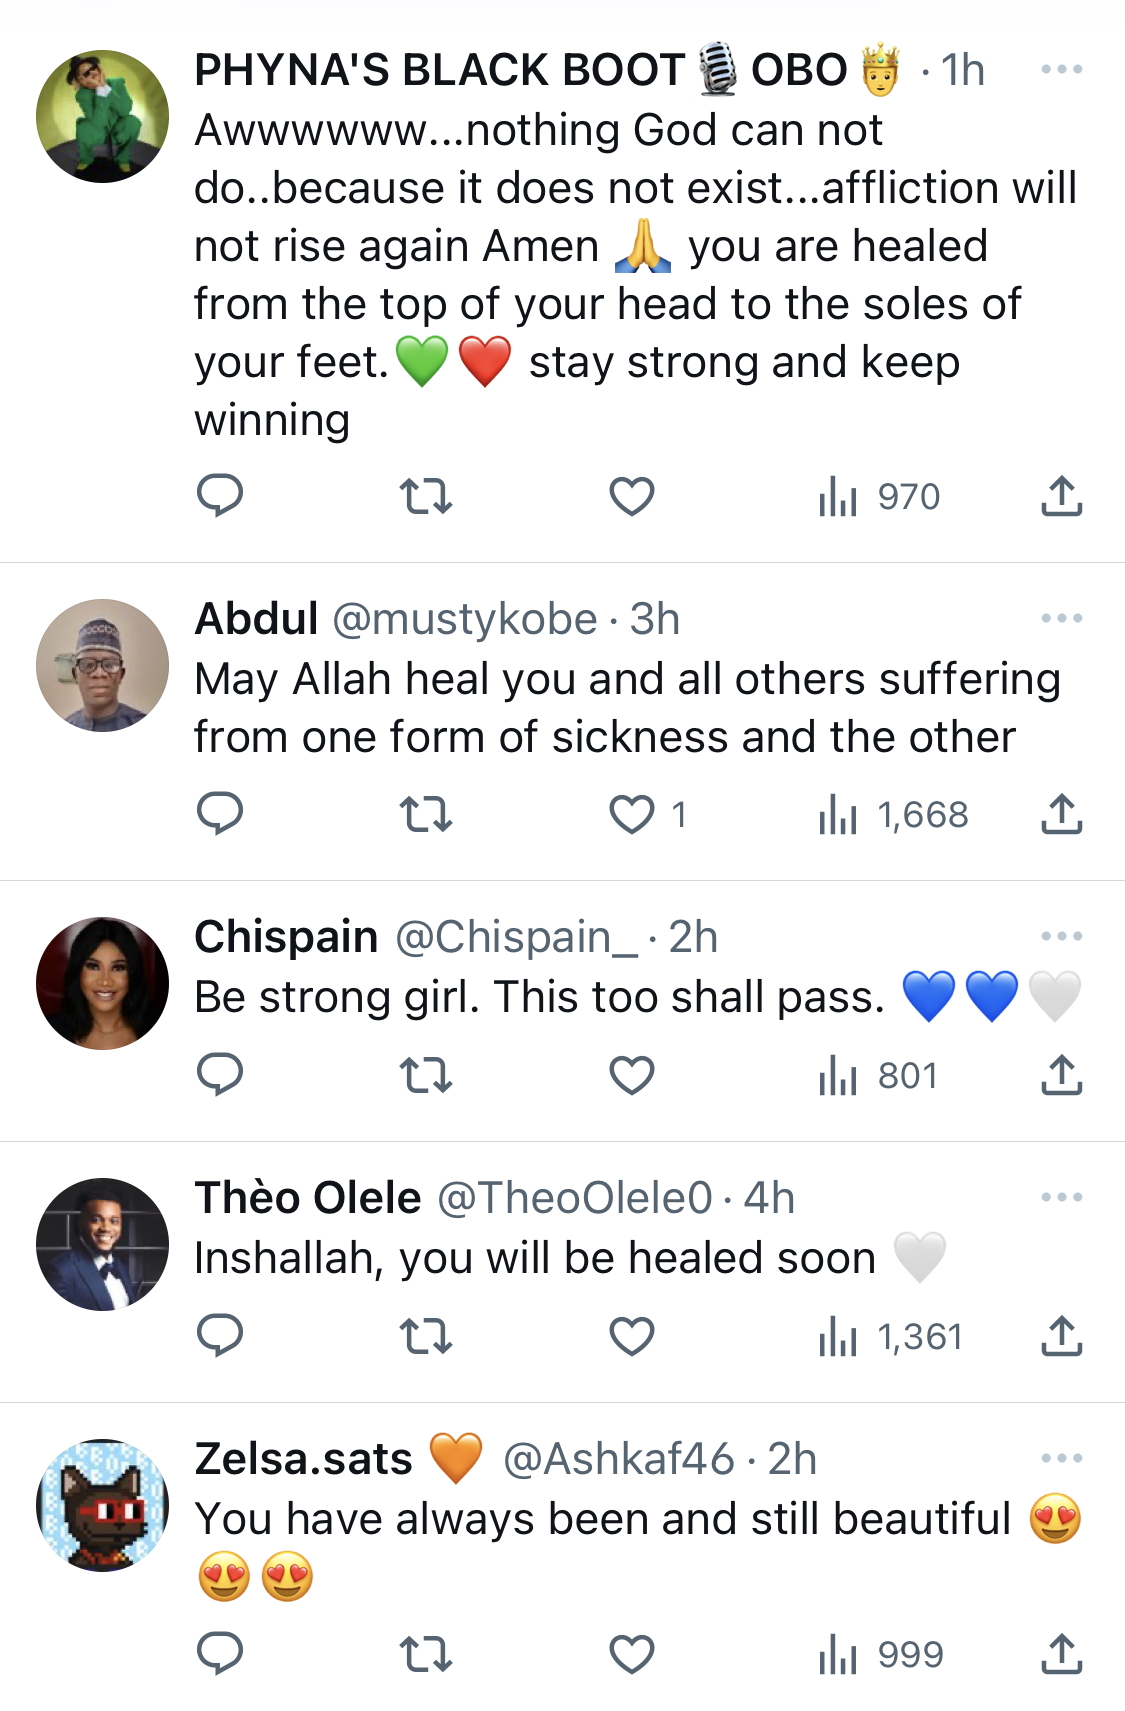Retweet Chispain's reply
The height and width of the screenshot is (1711, 1125).
[x=426, y=1075]
